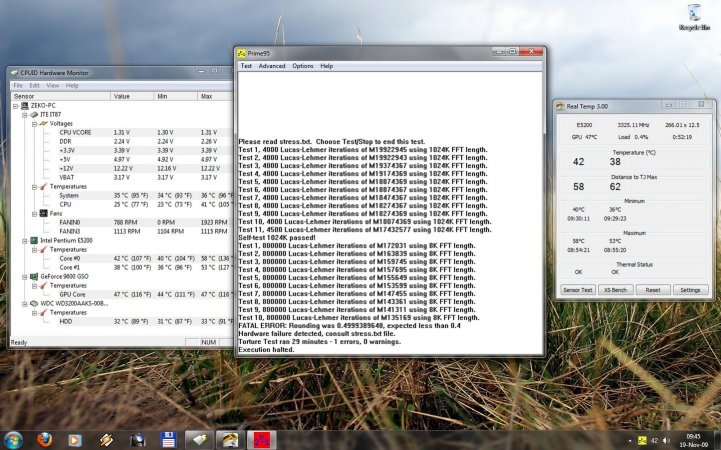Click the Voltages lightning icon
The image size is (721, 450).
click(x=44, y=124)
